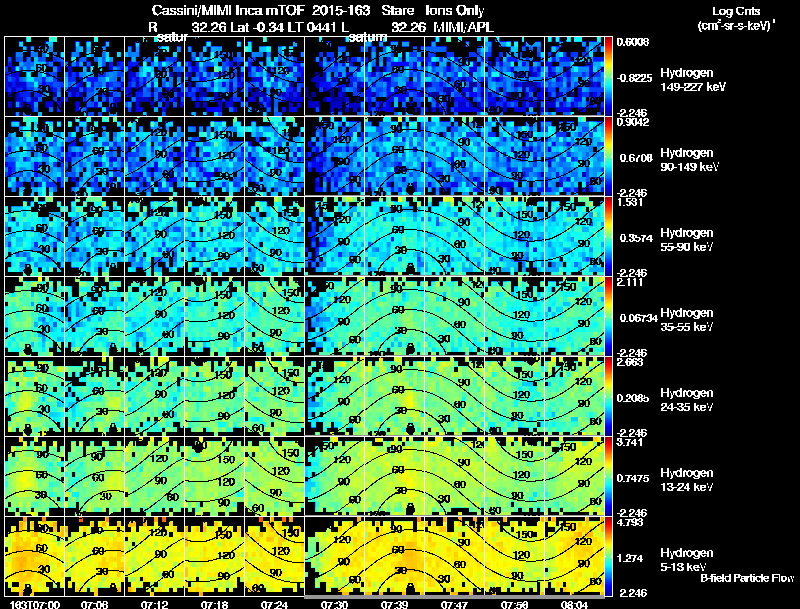Click the color bar of the 149-227 keV row
Viewport: 800px width, 609px height.
[x=608, y=76]
